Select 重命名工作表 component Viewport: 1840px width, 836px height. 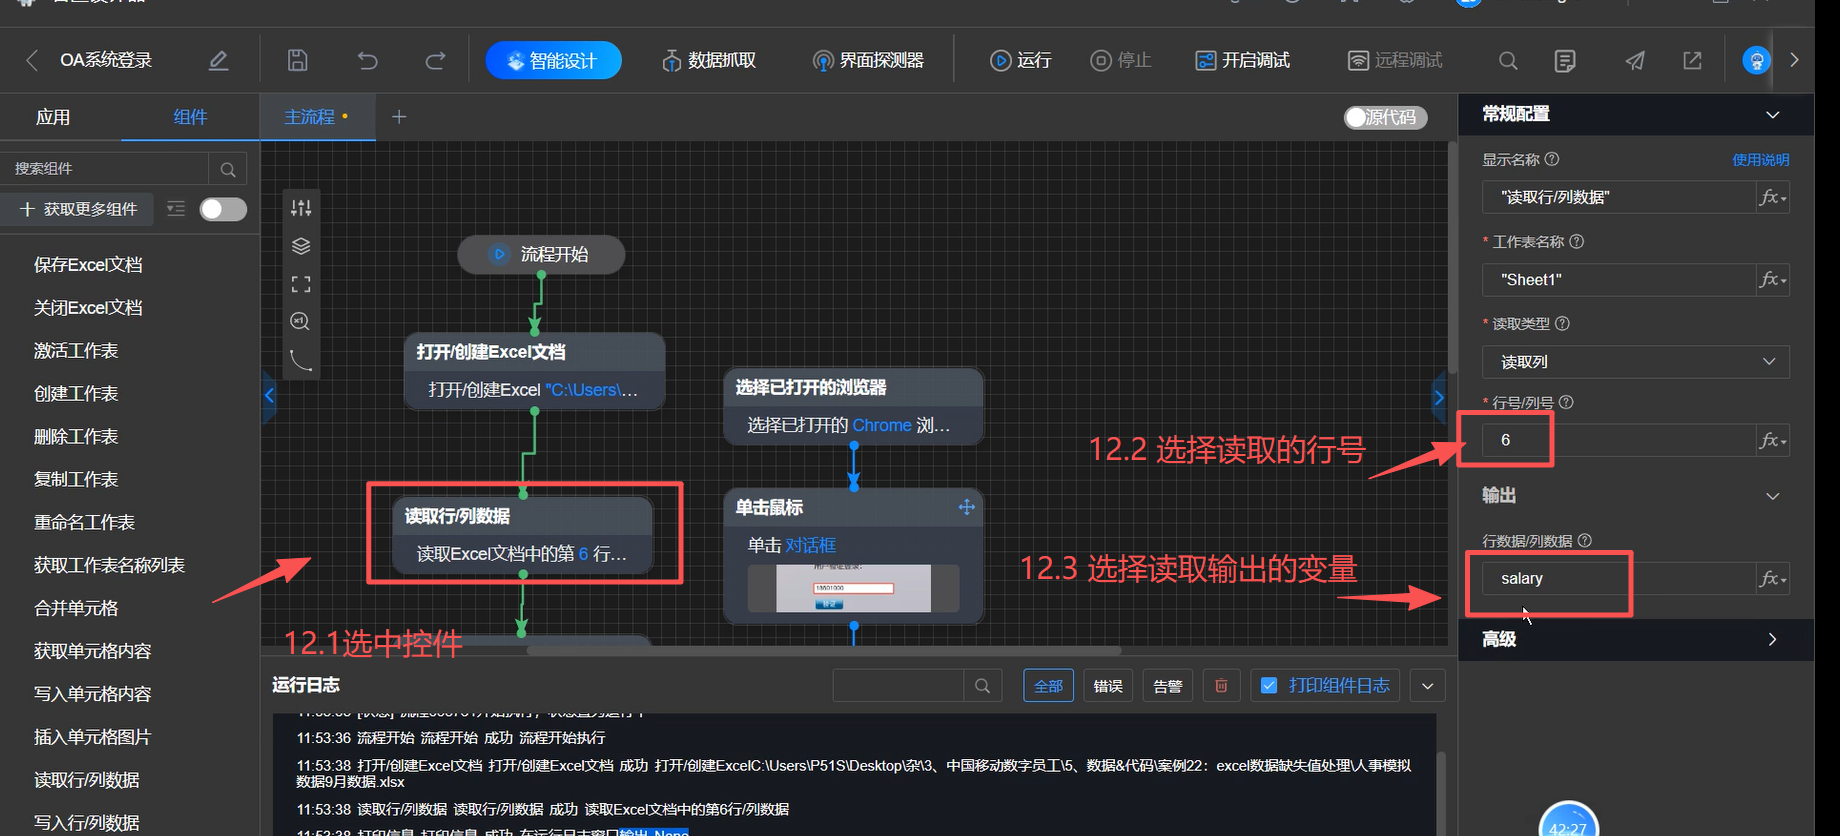point(84,523)
